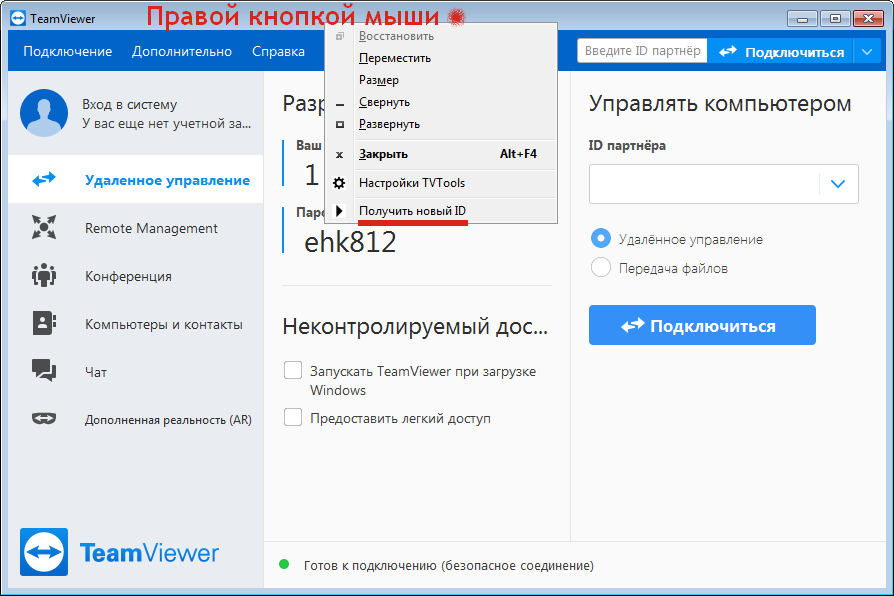
Task: Open the Справка menu
Action: (278, 52)
